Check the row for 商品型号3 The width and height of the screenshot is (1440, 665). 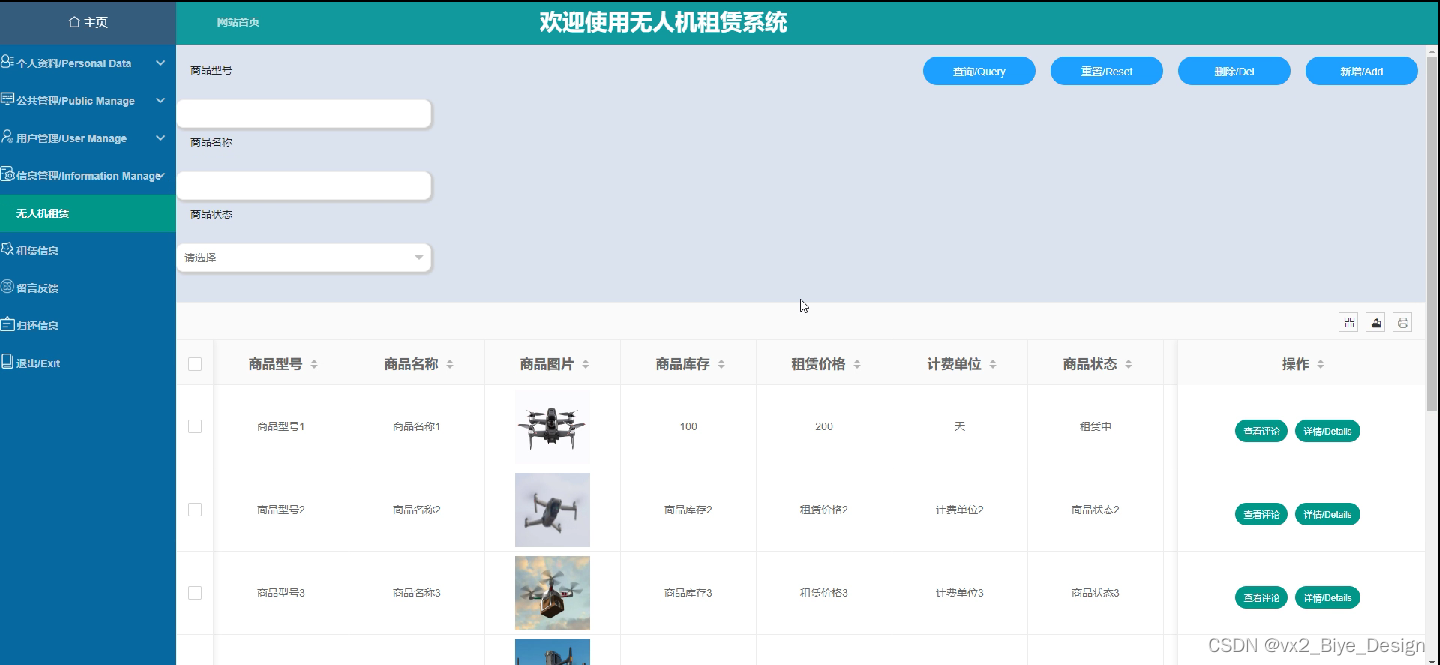[195, 593]
